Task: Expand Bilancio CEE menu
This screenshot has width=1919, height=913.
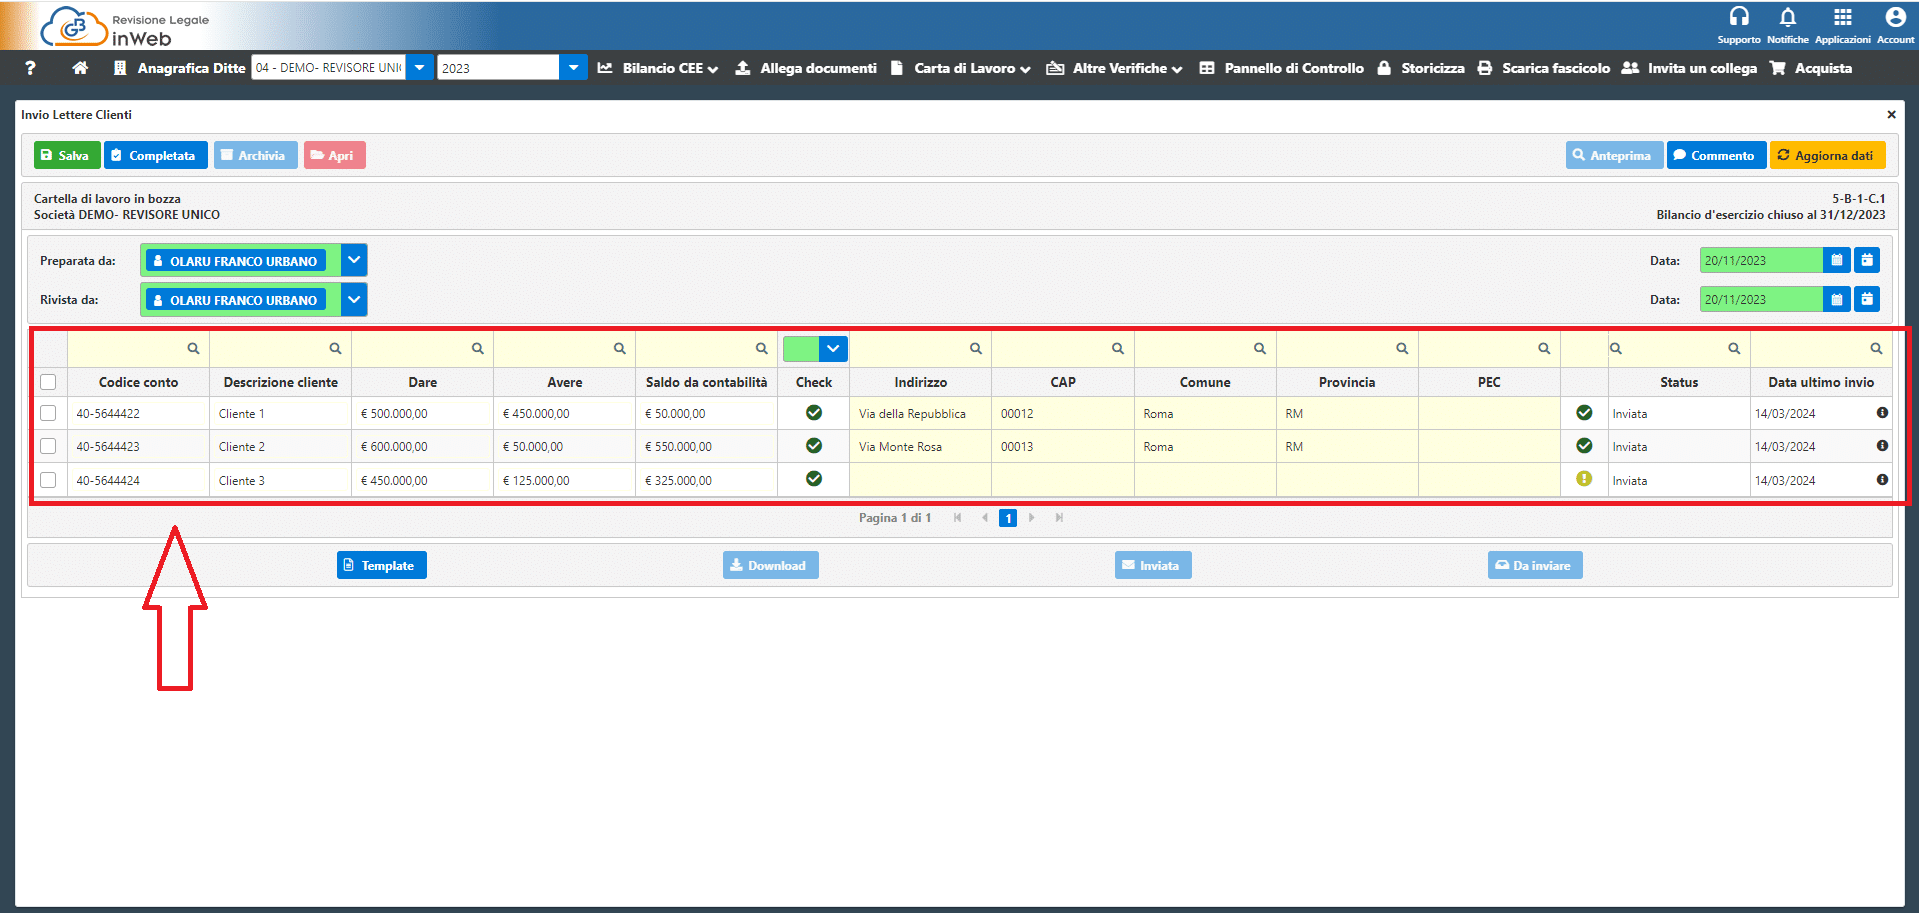Action: 658,68
